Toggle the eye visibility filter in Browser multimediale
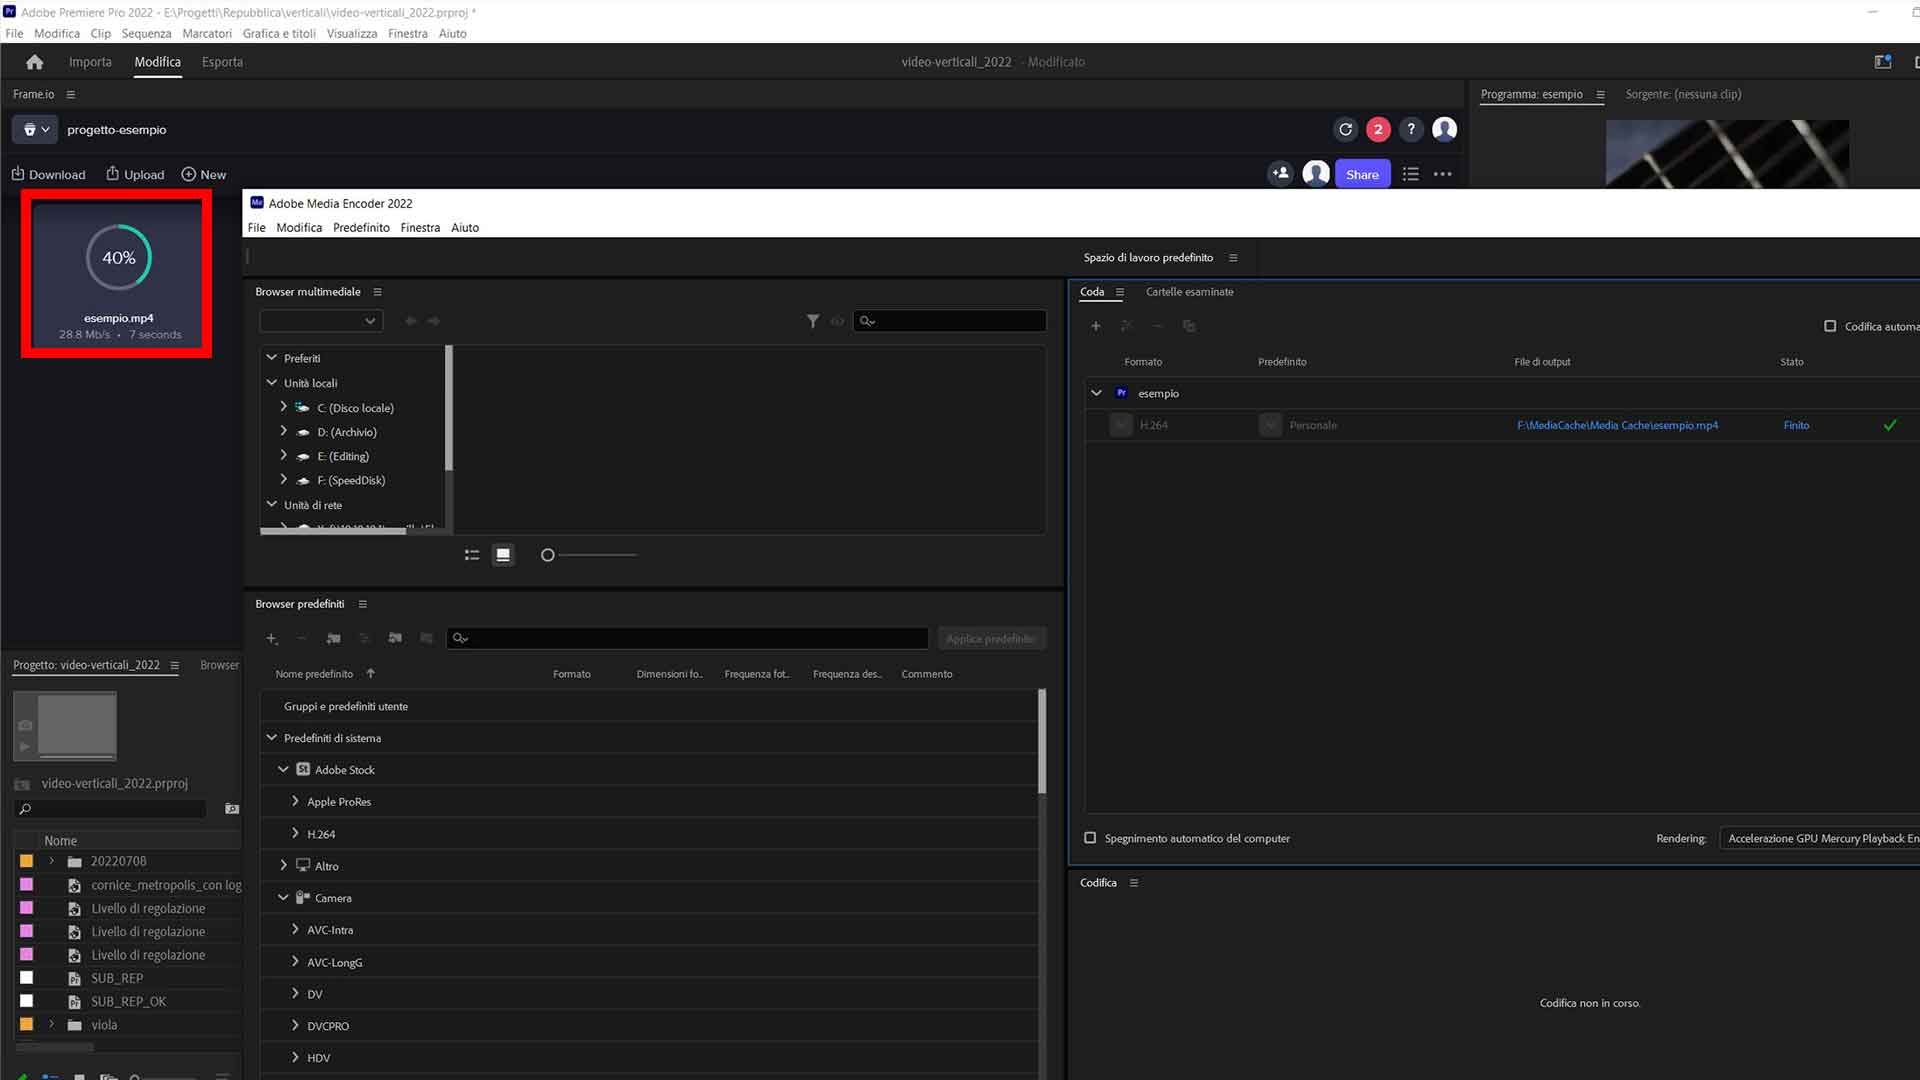1920x1080 pixels. [x=838, y=321]
